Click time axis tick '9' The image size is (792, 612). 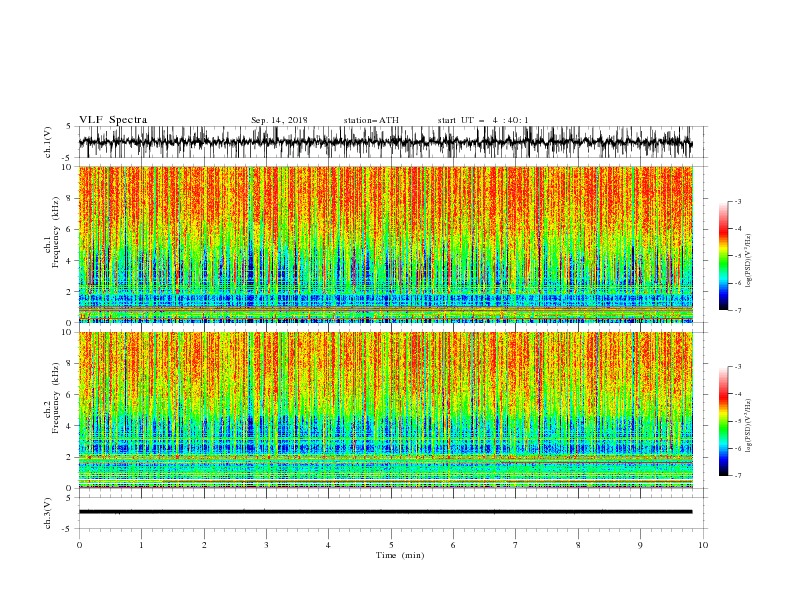tap(640, 545)
